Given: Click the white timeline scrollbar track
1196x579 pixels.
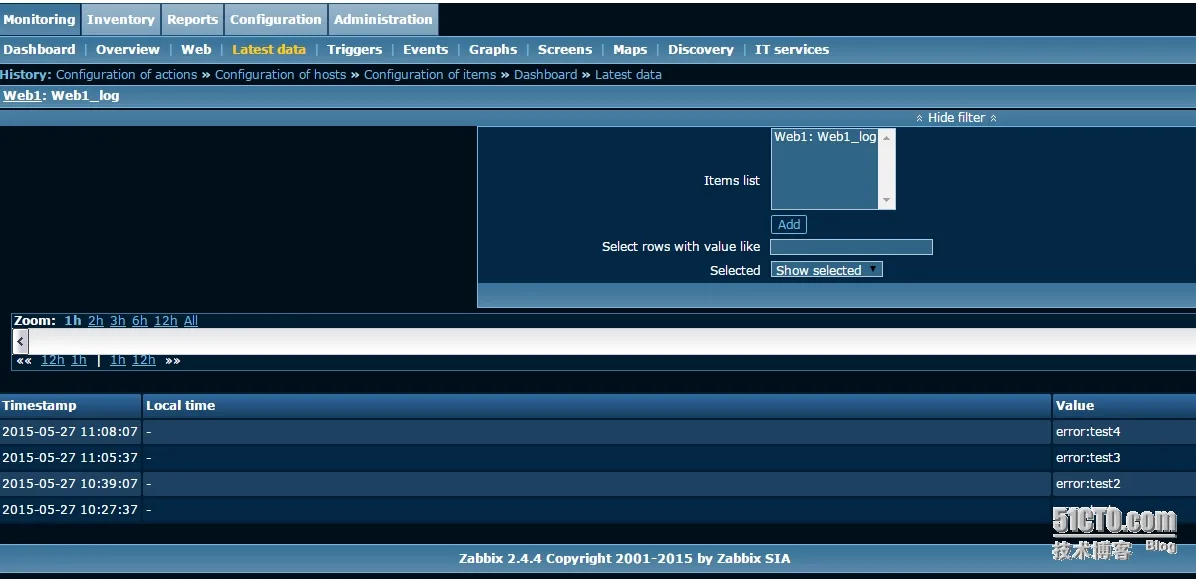Looking at the screenshot, I should pyautogui.click(x=612, y=342).
